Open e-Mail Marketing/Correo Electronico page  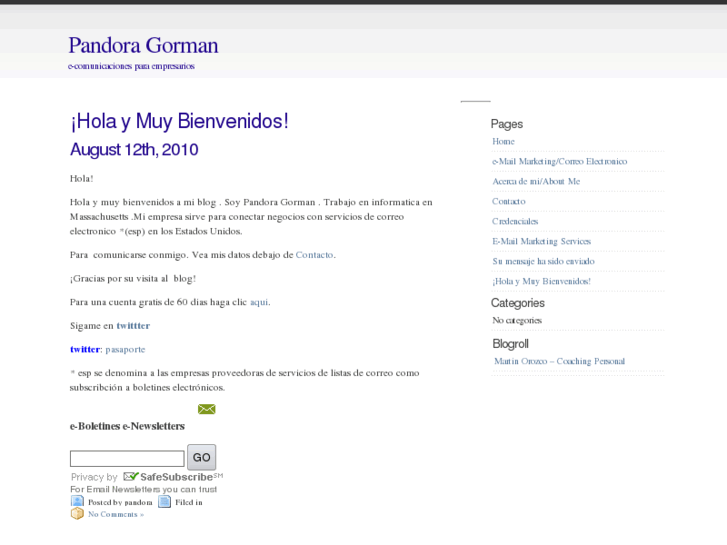click(559, 161)
